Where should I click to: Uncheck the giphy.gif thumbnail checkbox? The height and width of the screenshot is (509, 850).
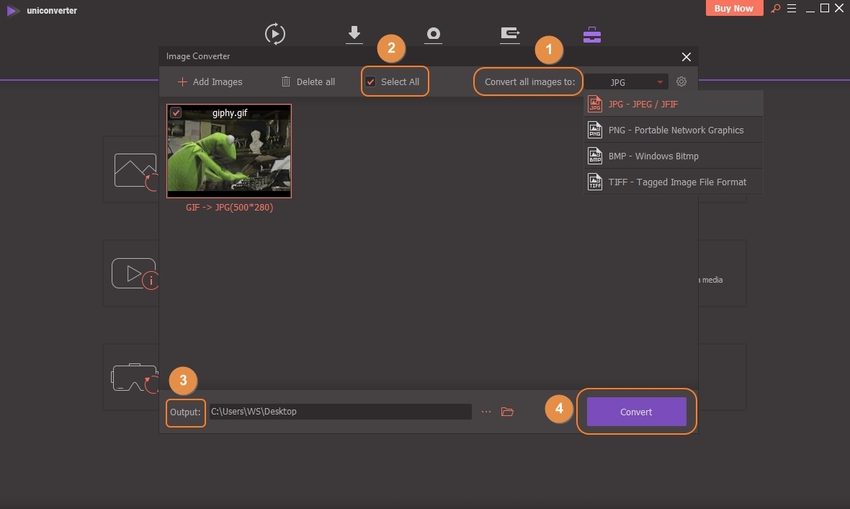pos(177,113)
